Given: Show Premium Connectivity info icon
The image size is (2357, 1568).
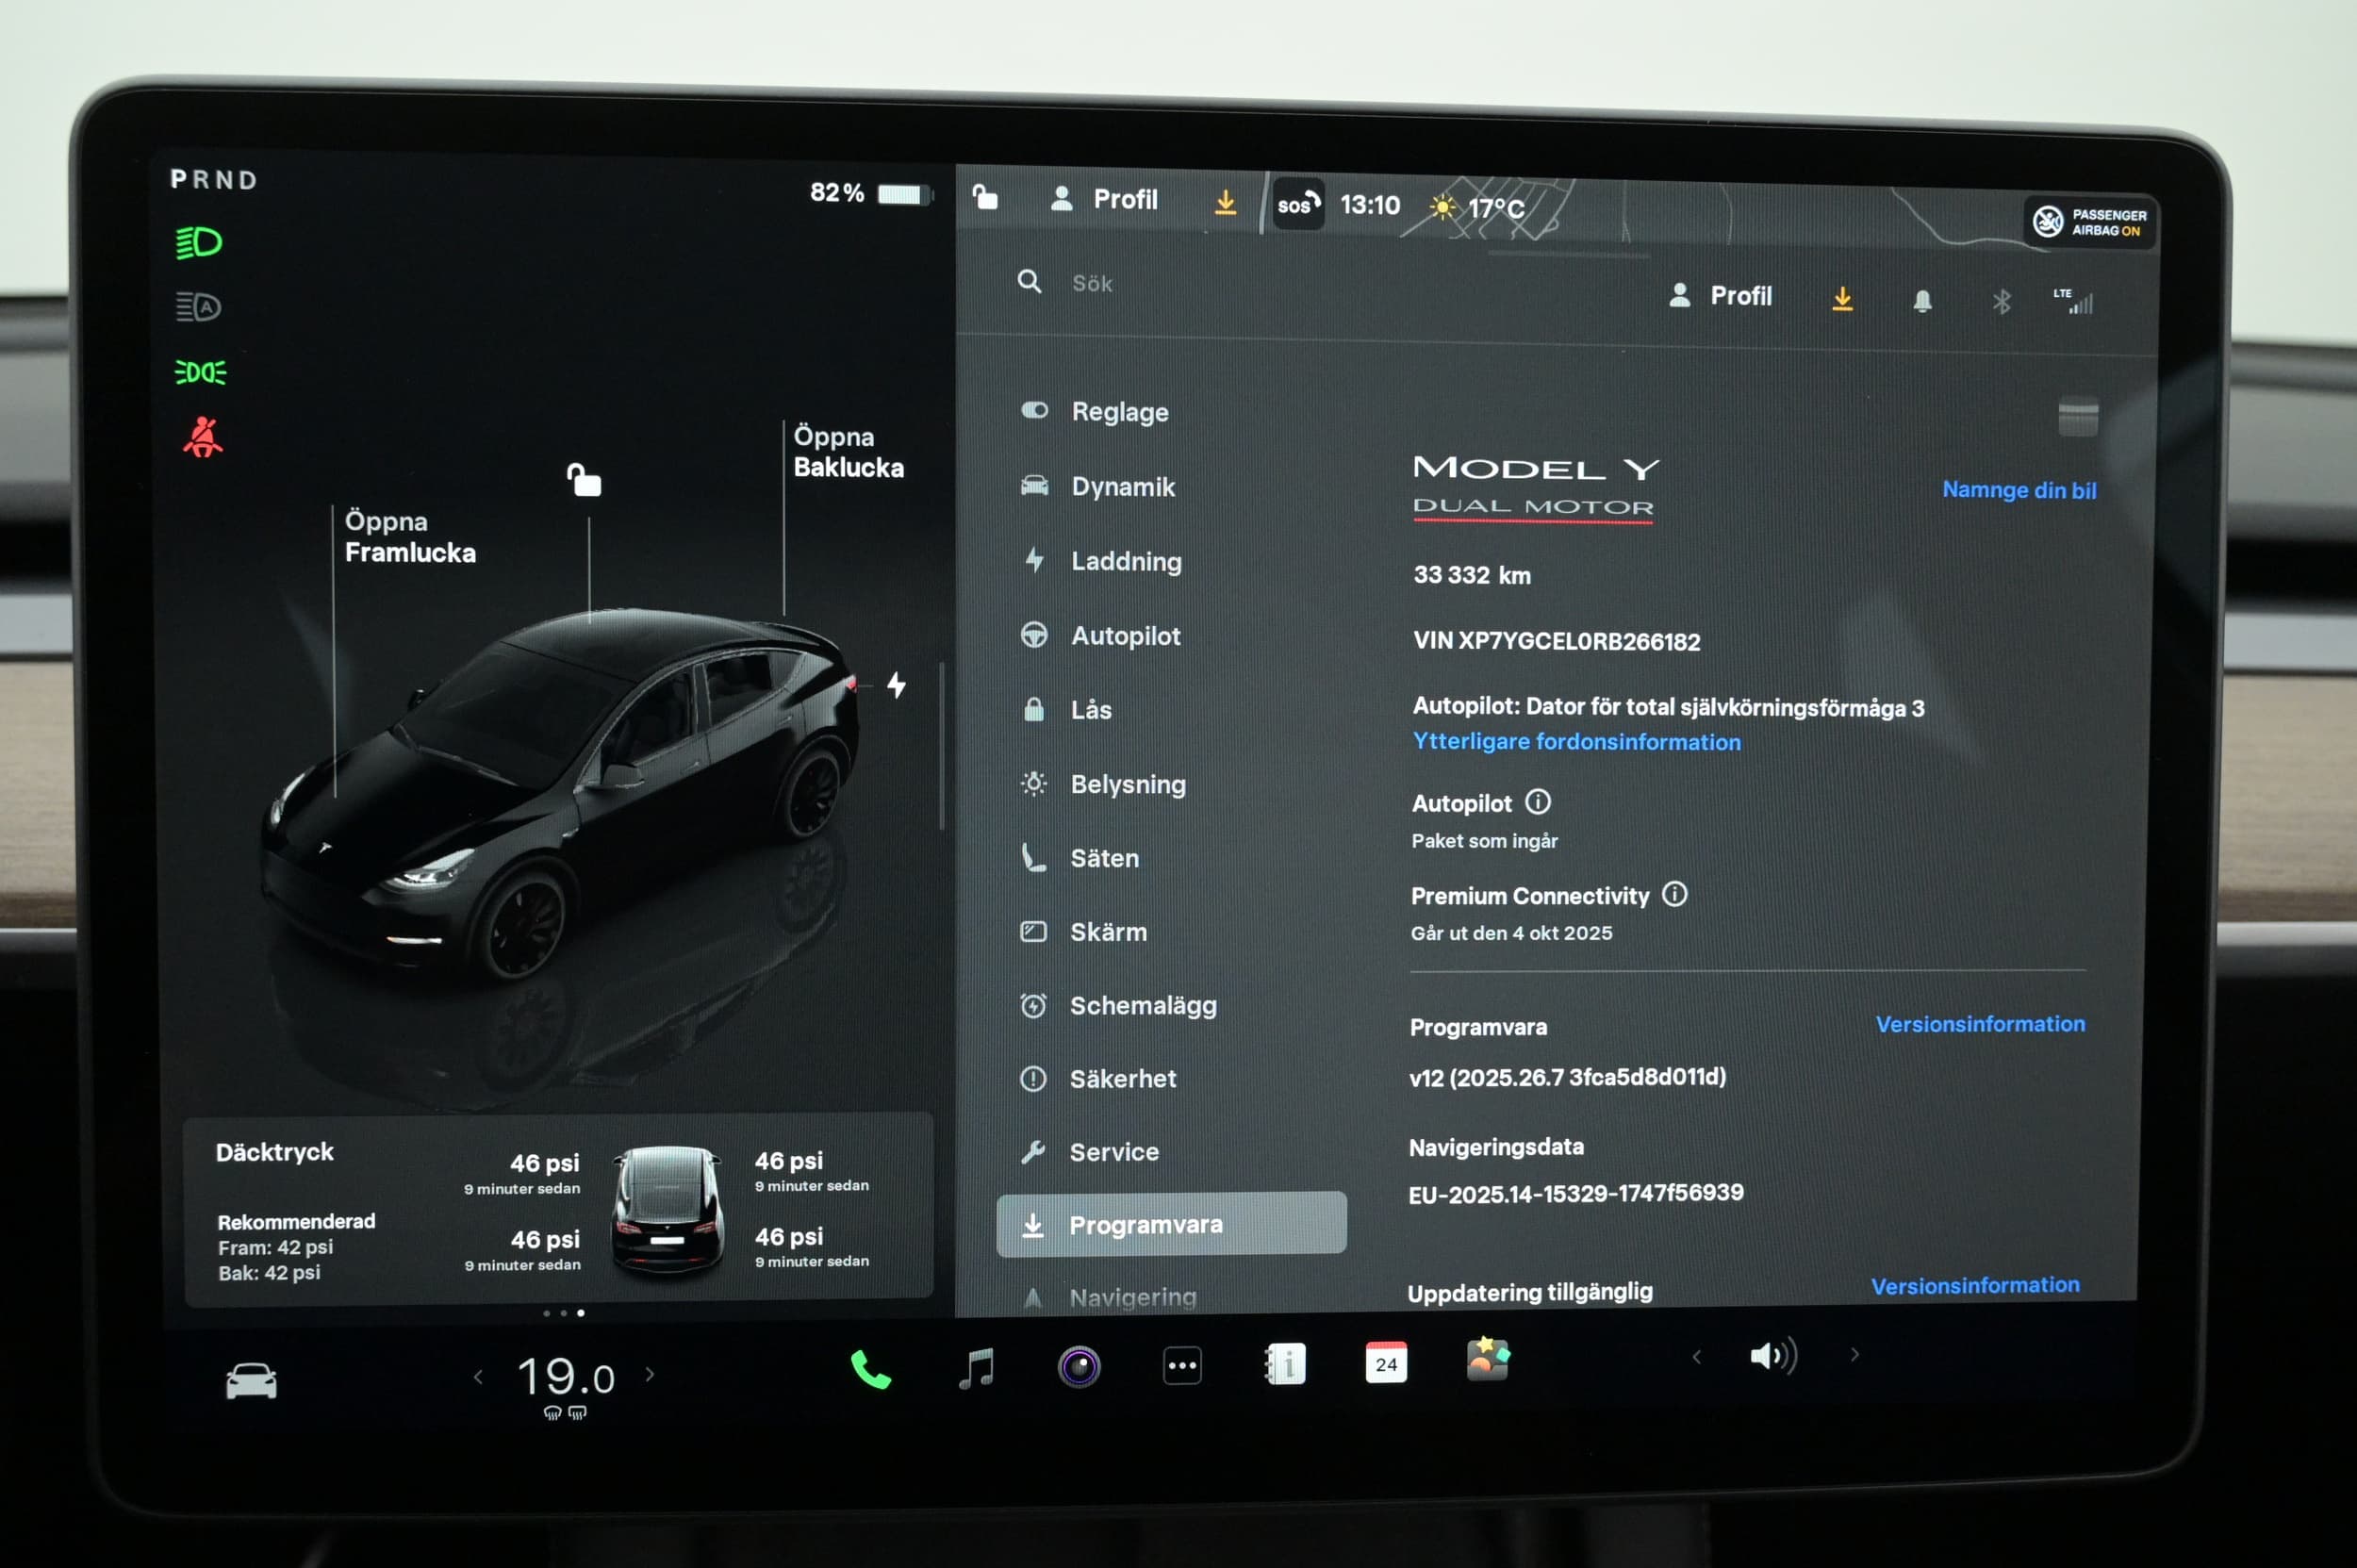Looking at the screenshot, I should click(1675, 894).
